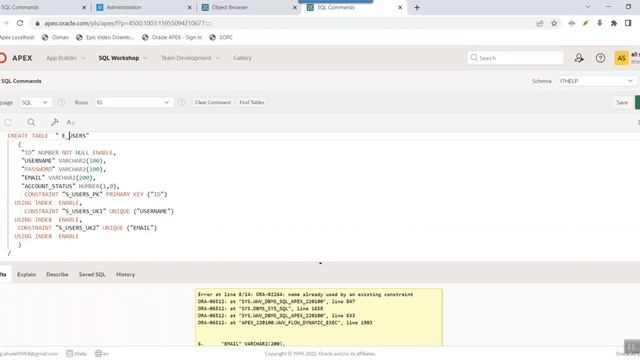Click the "S_USERS_UK2" UNIQUE constraint line
The width and height of the screenshot is (640, 360).
coord(87,228)
